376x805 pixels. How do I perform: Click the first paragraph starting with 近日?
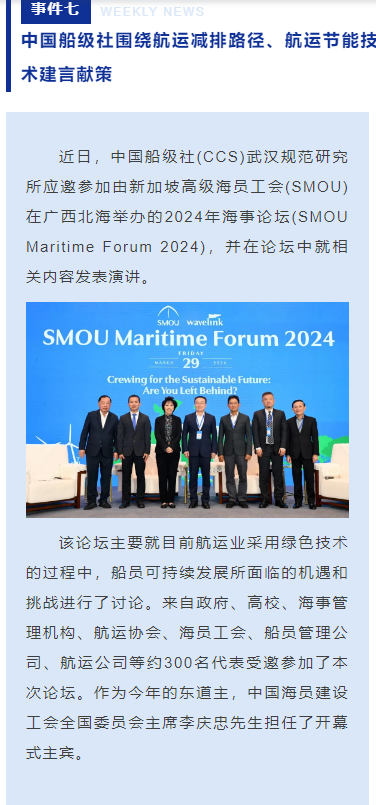click(x=187, y=217)
